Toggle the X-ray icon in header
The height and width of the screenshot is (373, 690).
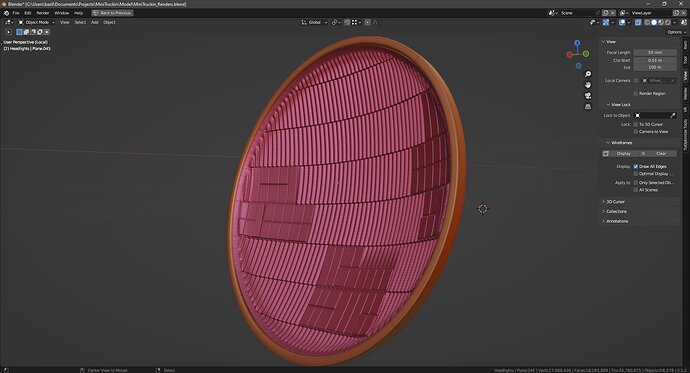(638, 22)
